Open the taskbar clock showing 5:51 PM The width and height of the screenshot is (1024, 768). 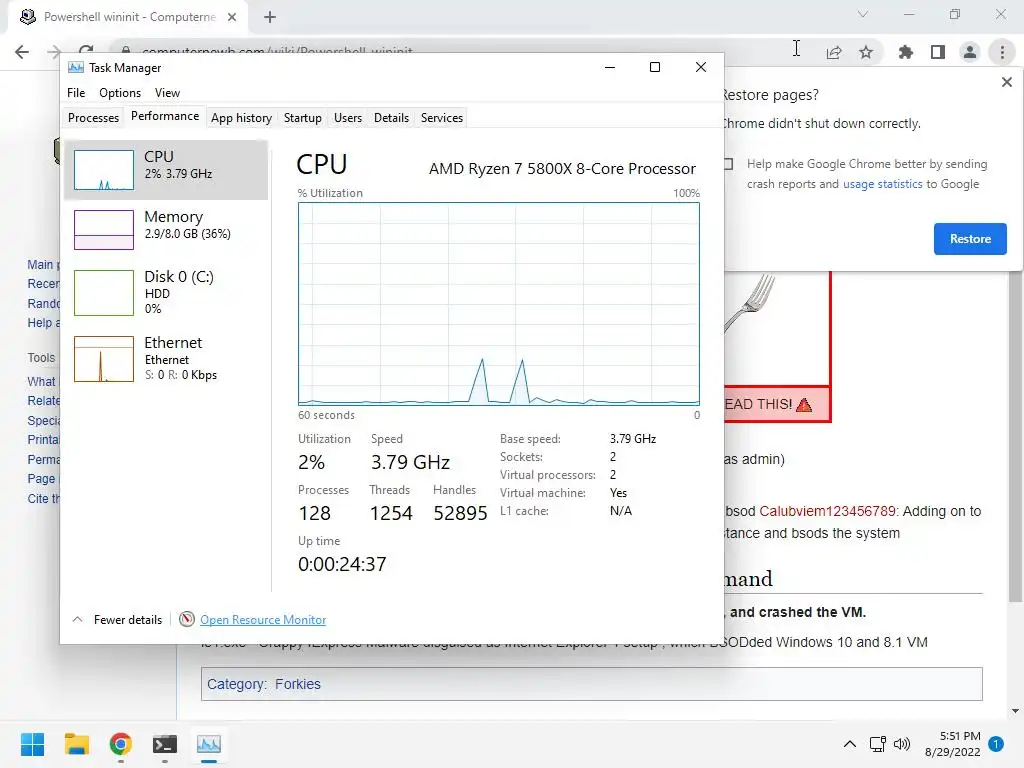coord(952,744)
